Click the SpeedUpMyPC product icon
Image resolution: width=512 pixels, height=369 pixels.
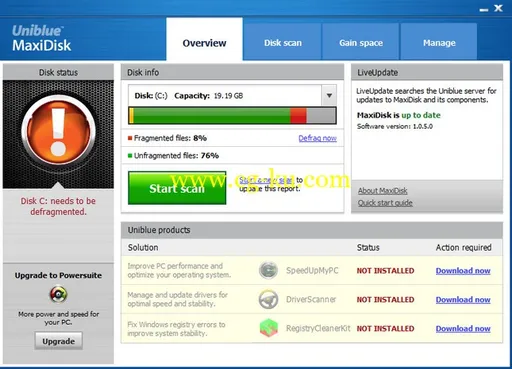[x=268, y=270]
